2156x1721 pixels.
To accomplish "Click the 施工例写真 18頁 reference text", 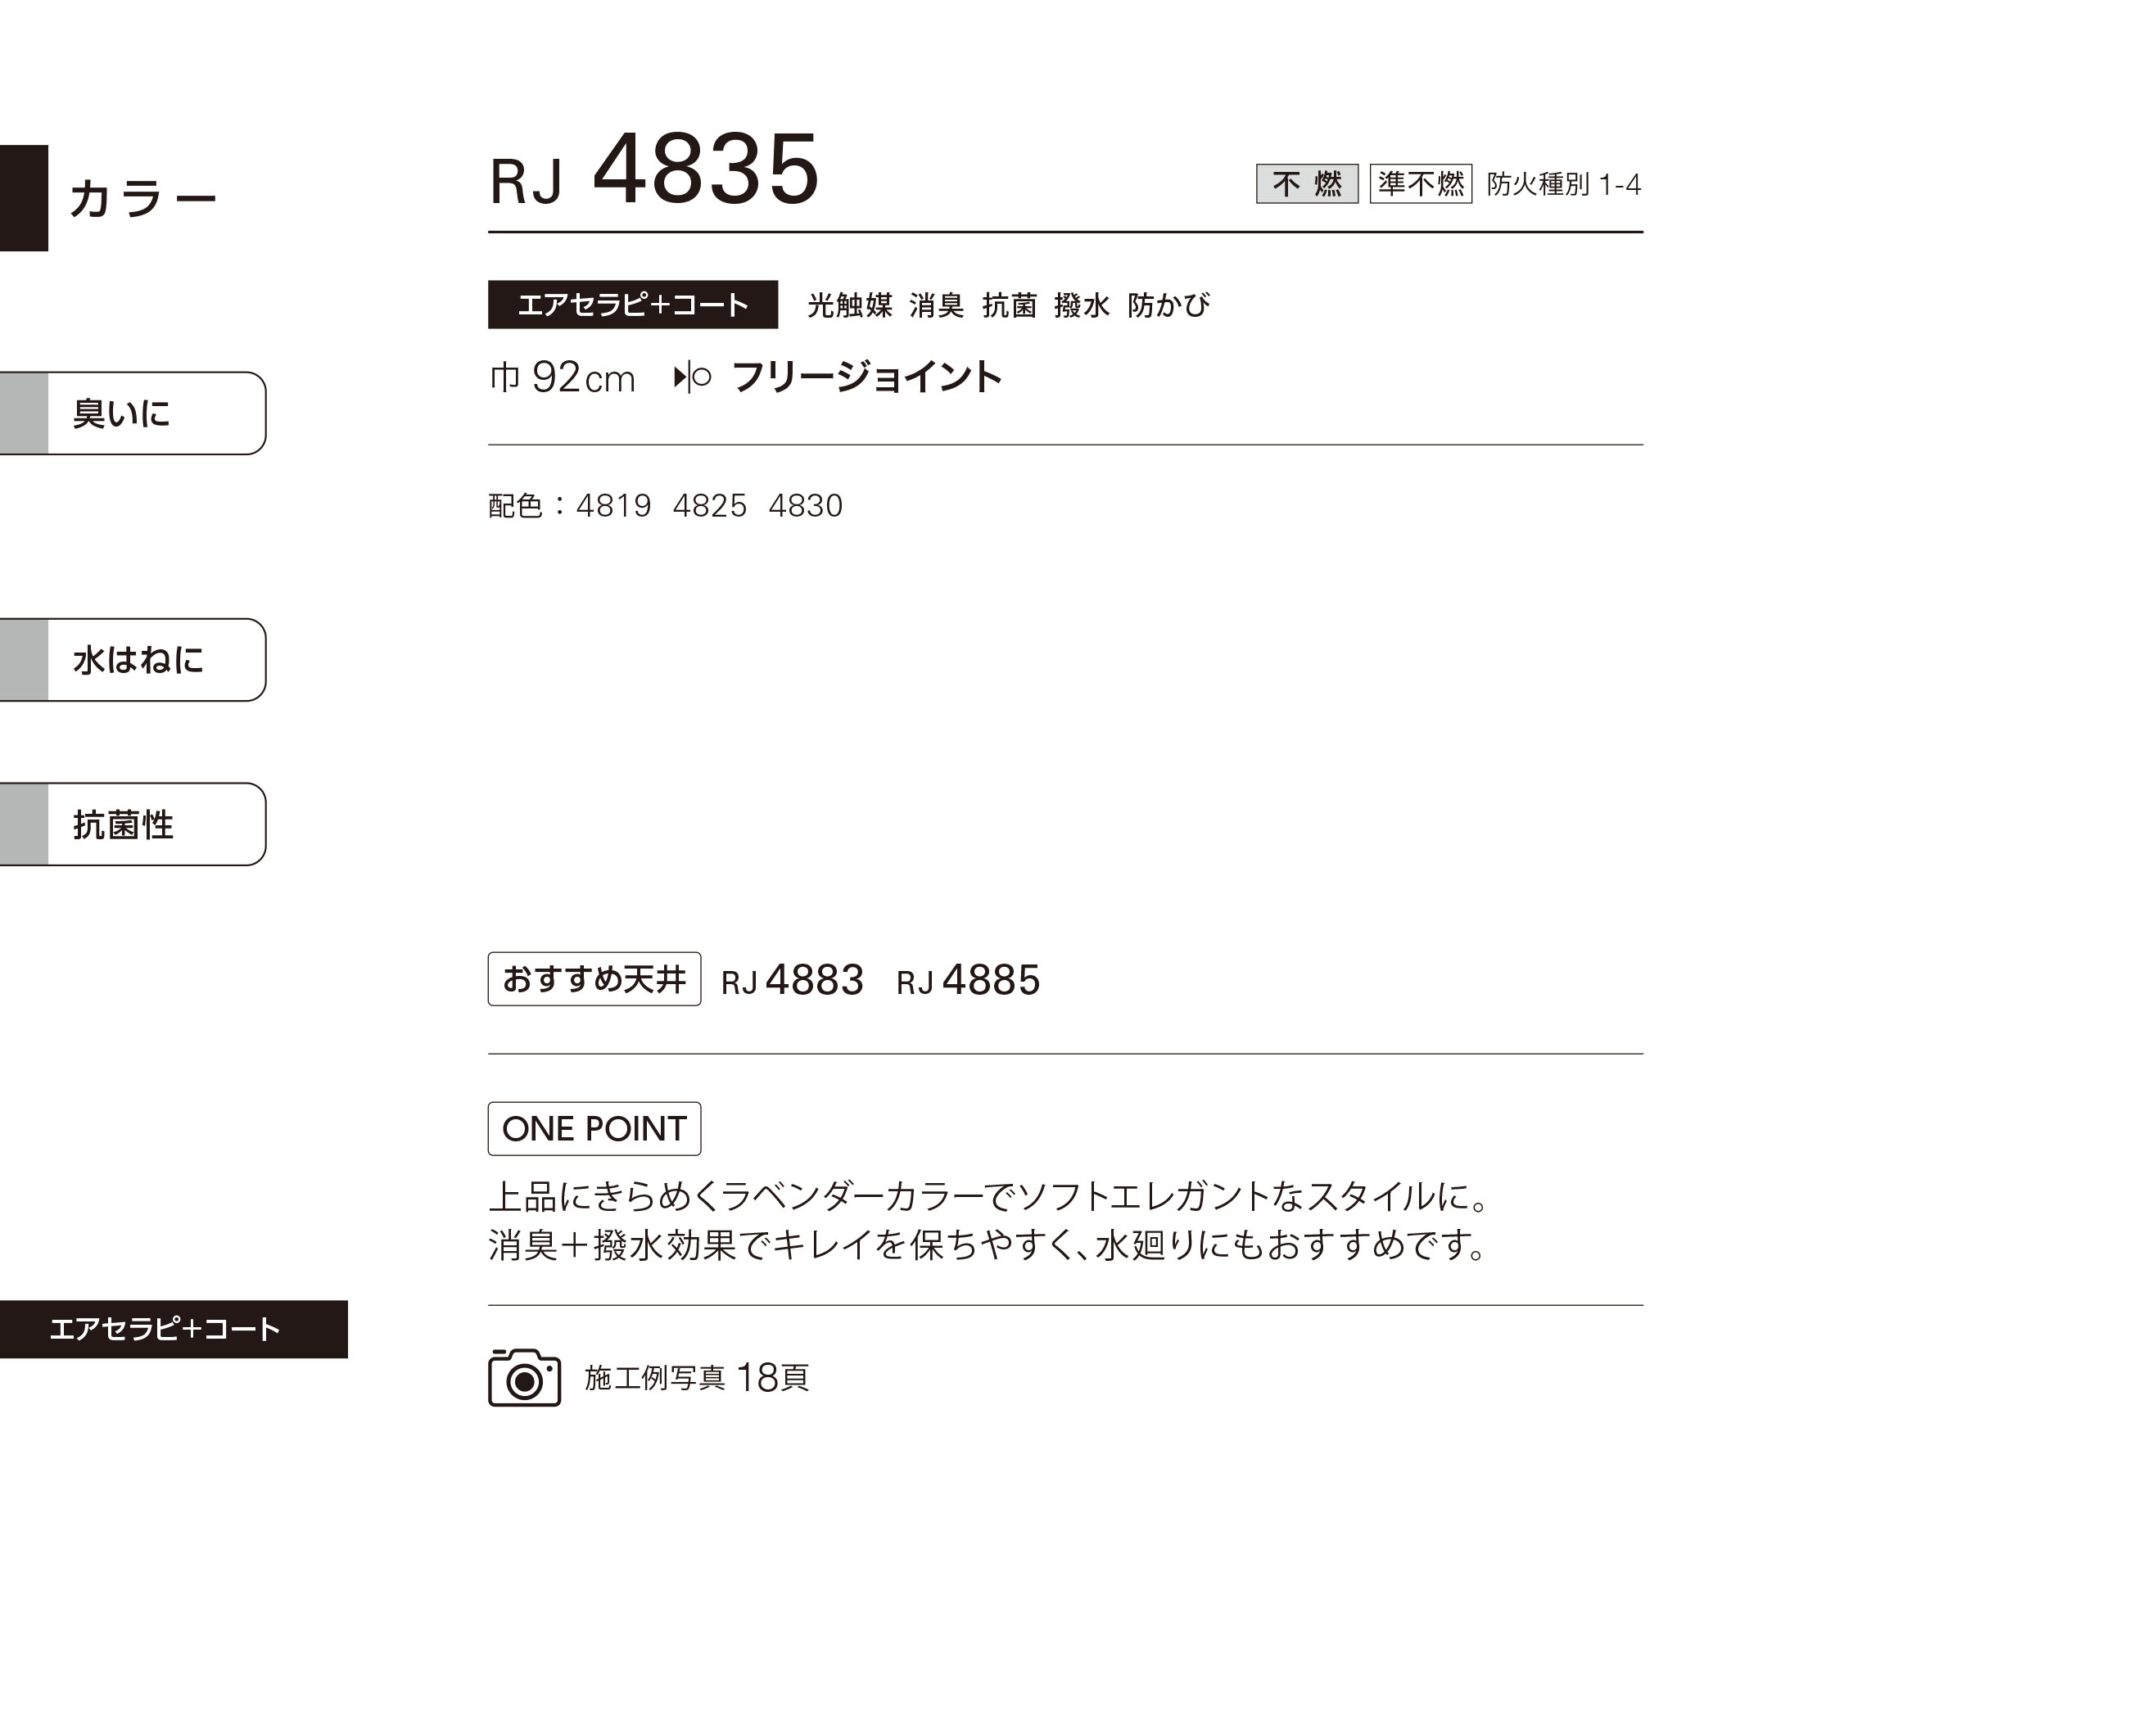I will pos(696,1377).
